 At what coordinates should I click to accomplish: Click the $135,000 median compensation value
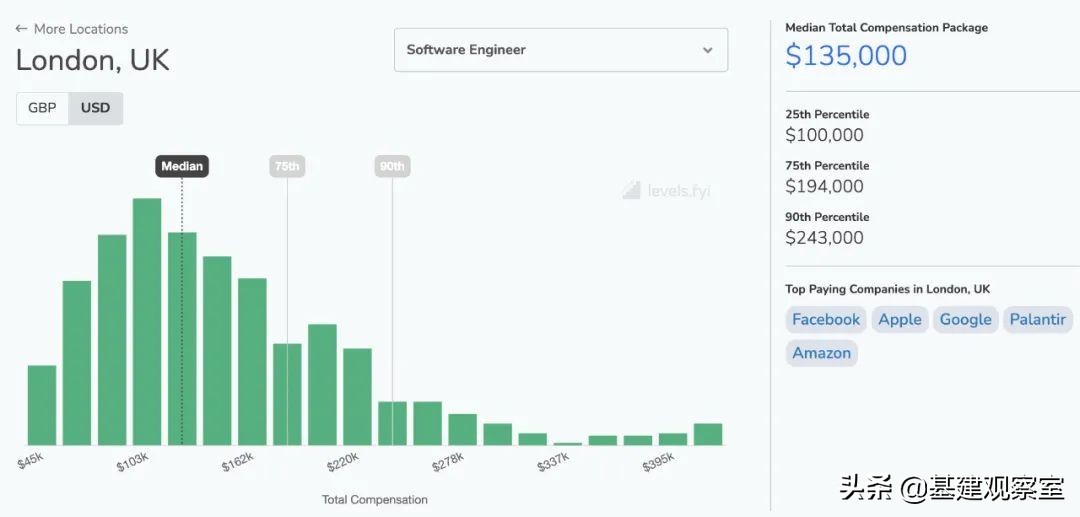pyautogui.click(x=846, y=55)
